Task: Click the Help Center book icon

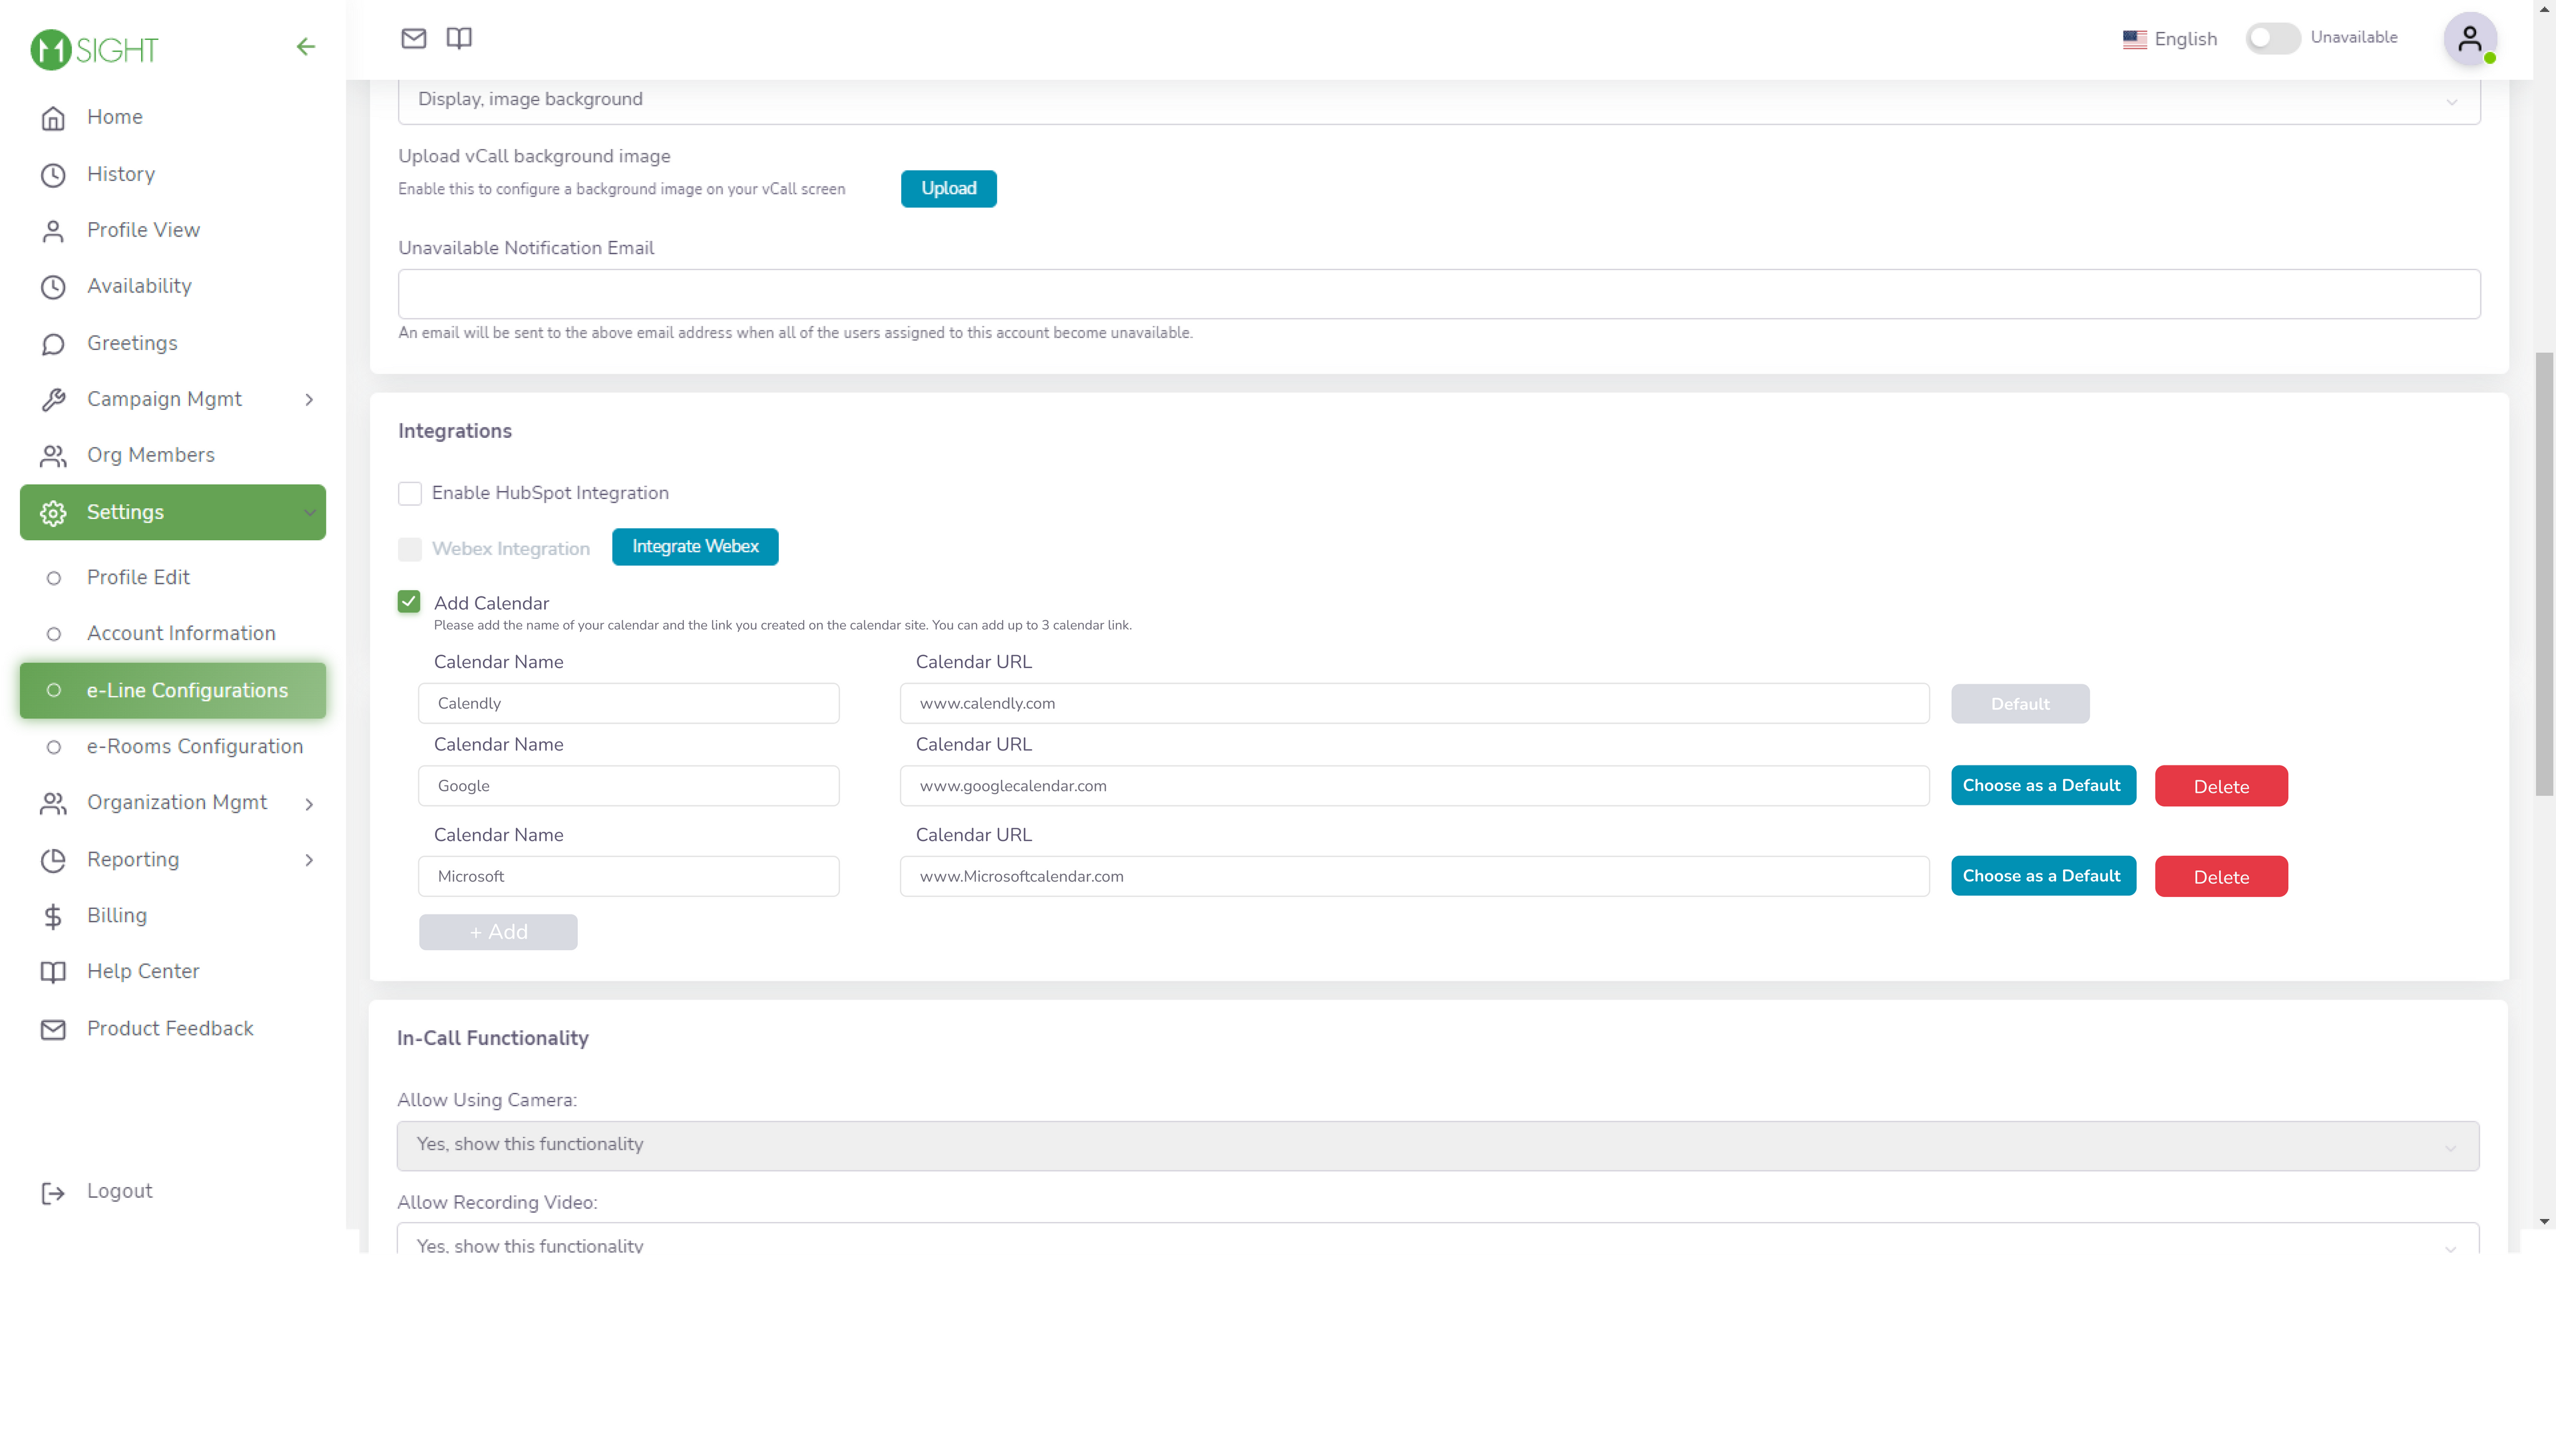Action: point(53,972)
